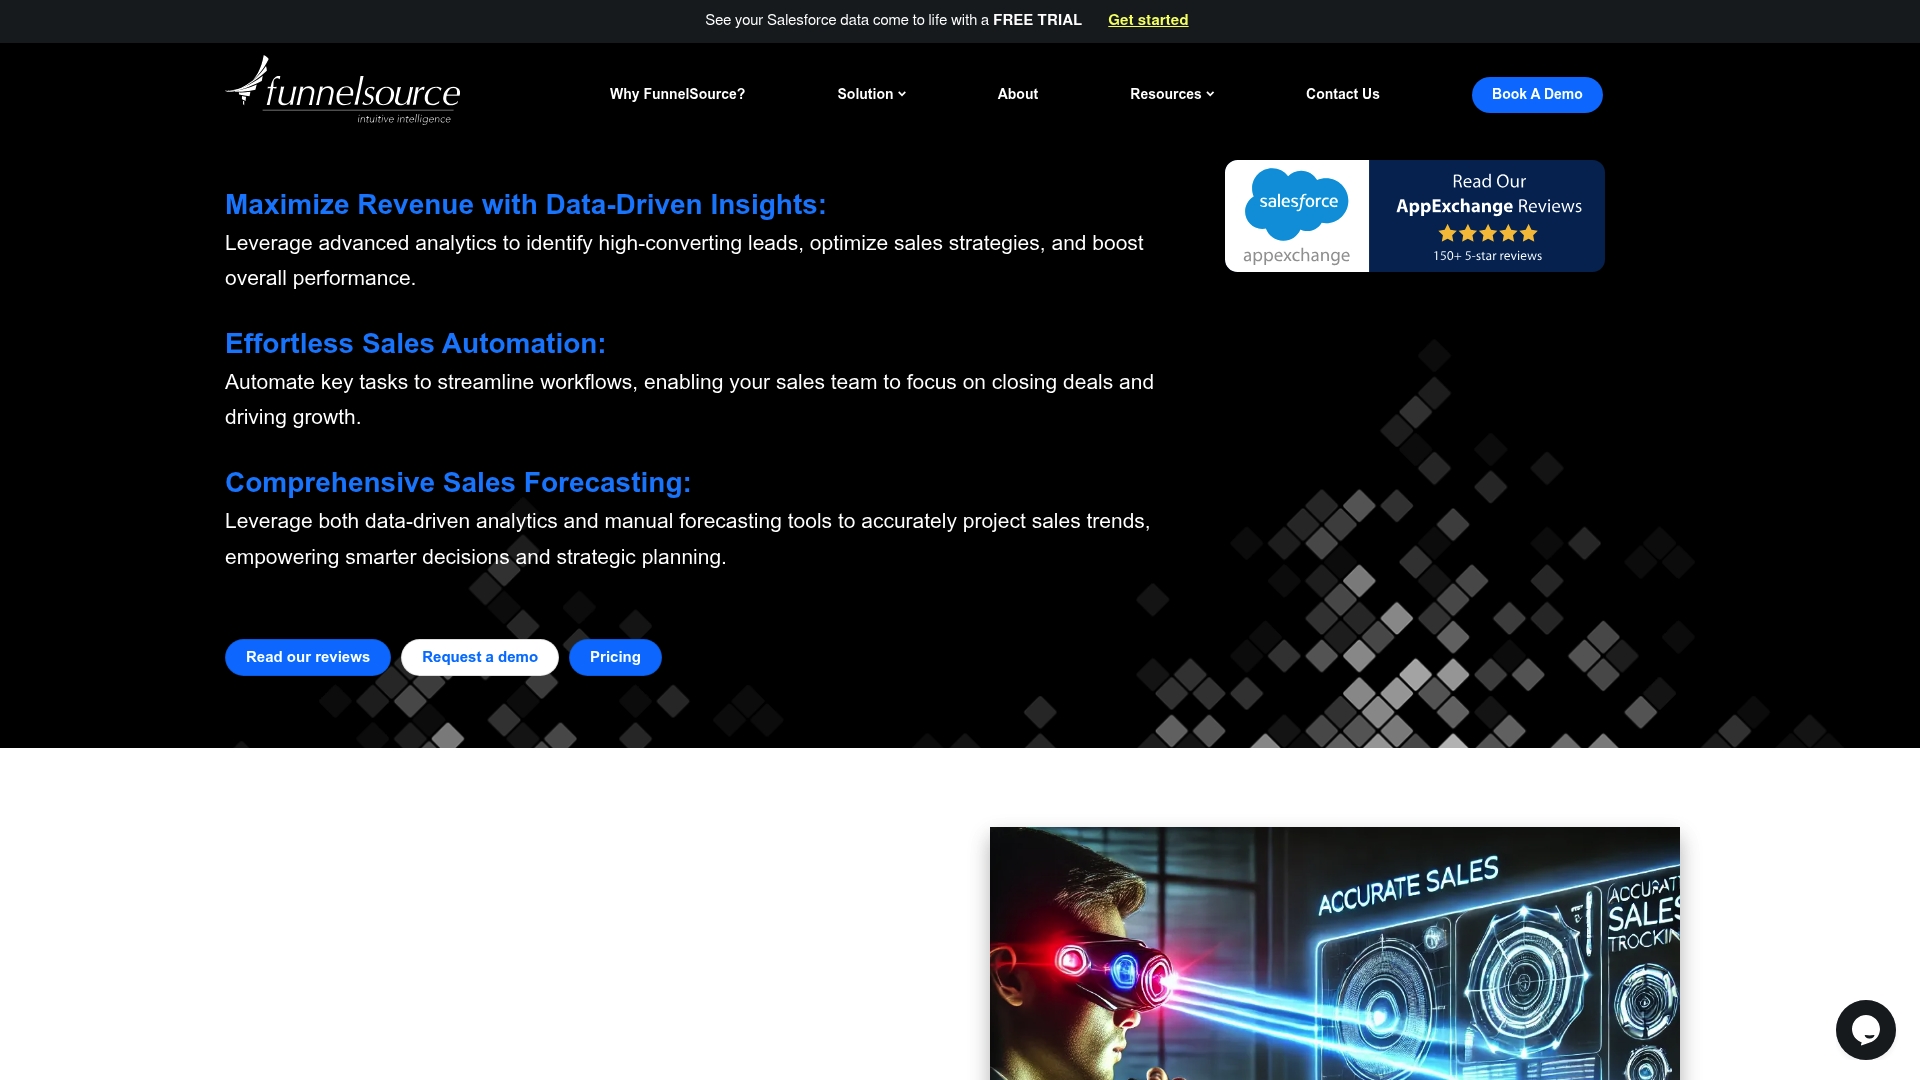1920x1080 pixels.
Task: Click 'Effortless Sales Automation' heading
Action: tap(415, 343)
